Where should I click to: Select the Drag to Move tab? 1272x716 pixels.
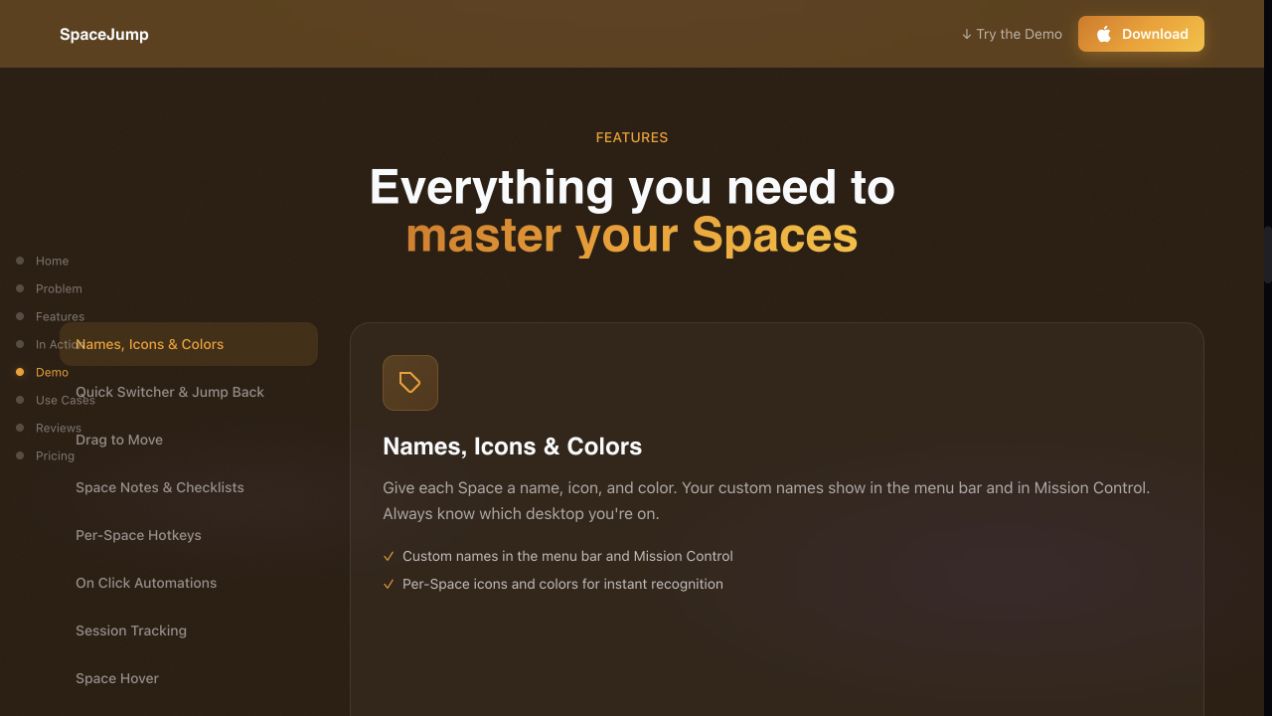189,440
